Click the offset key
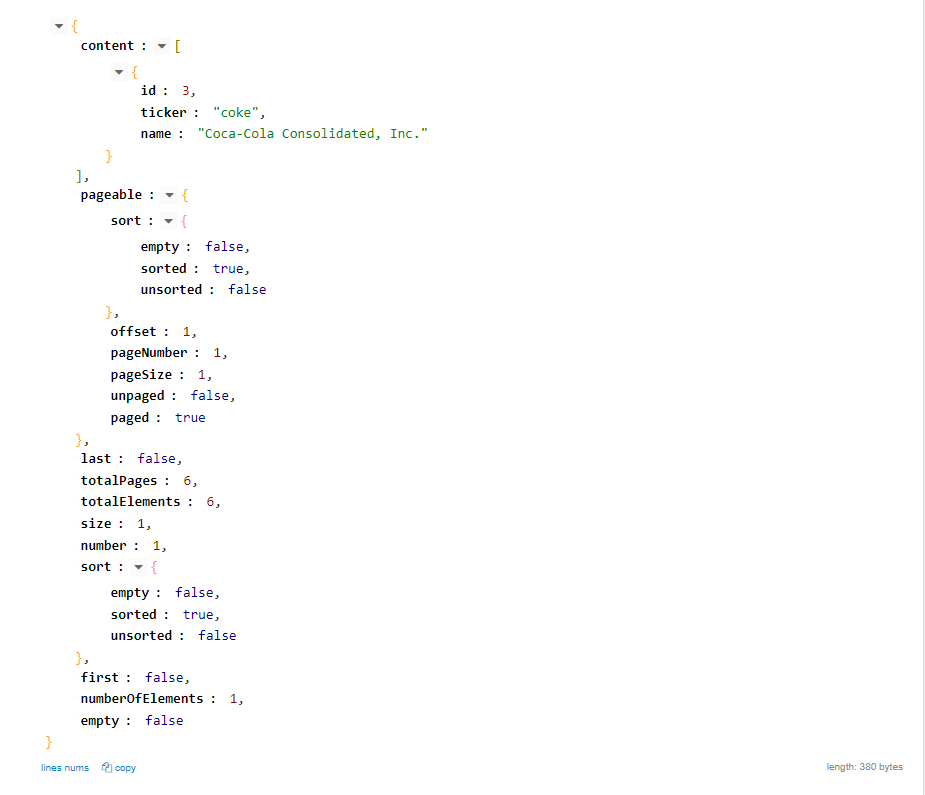Screen dimensions: 925x795 (133, 332)
